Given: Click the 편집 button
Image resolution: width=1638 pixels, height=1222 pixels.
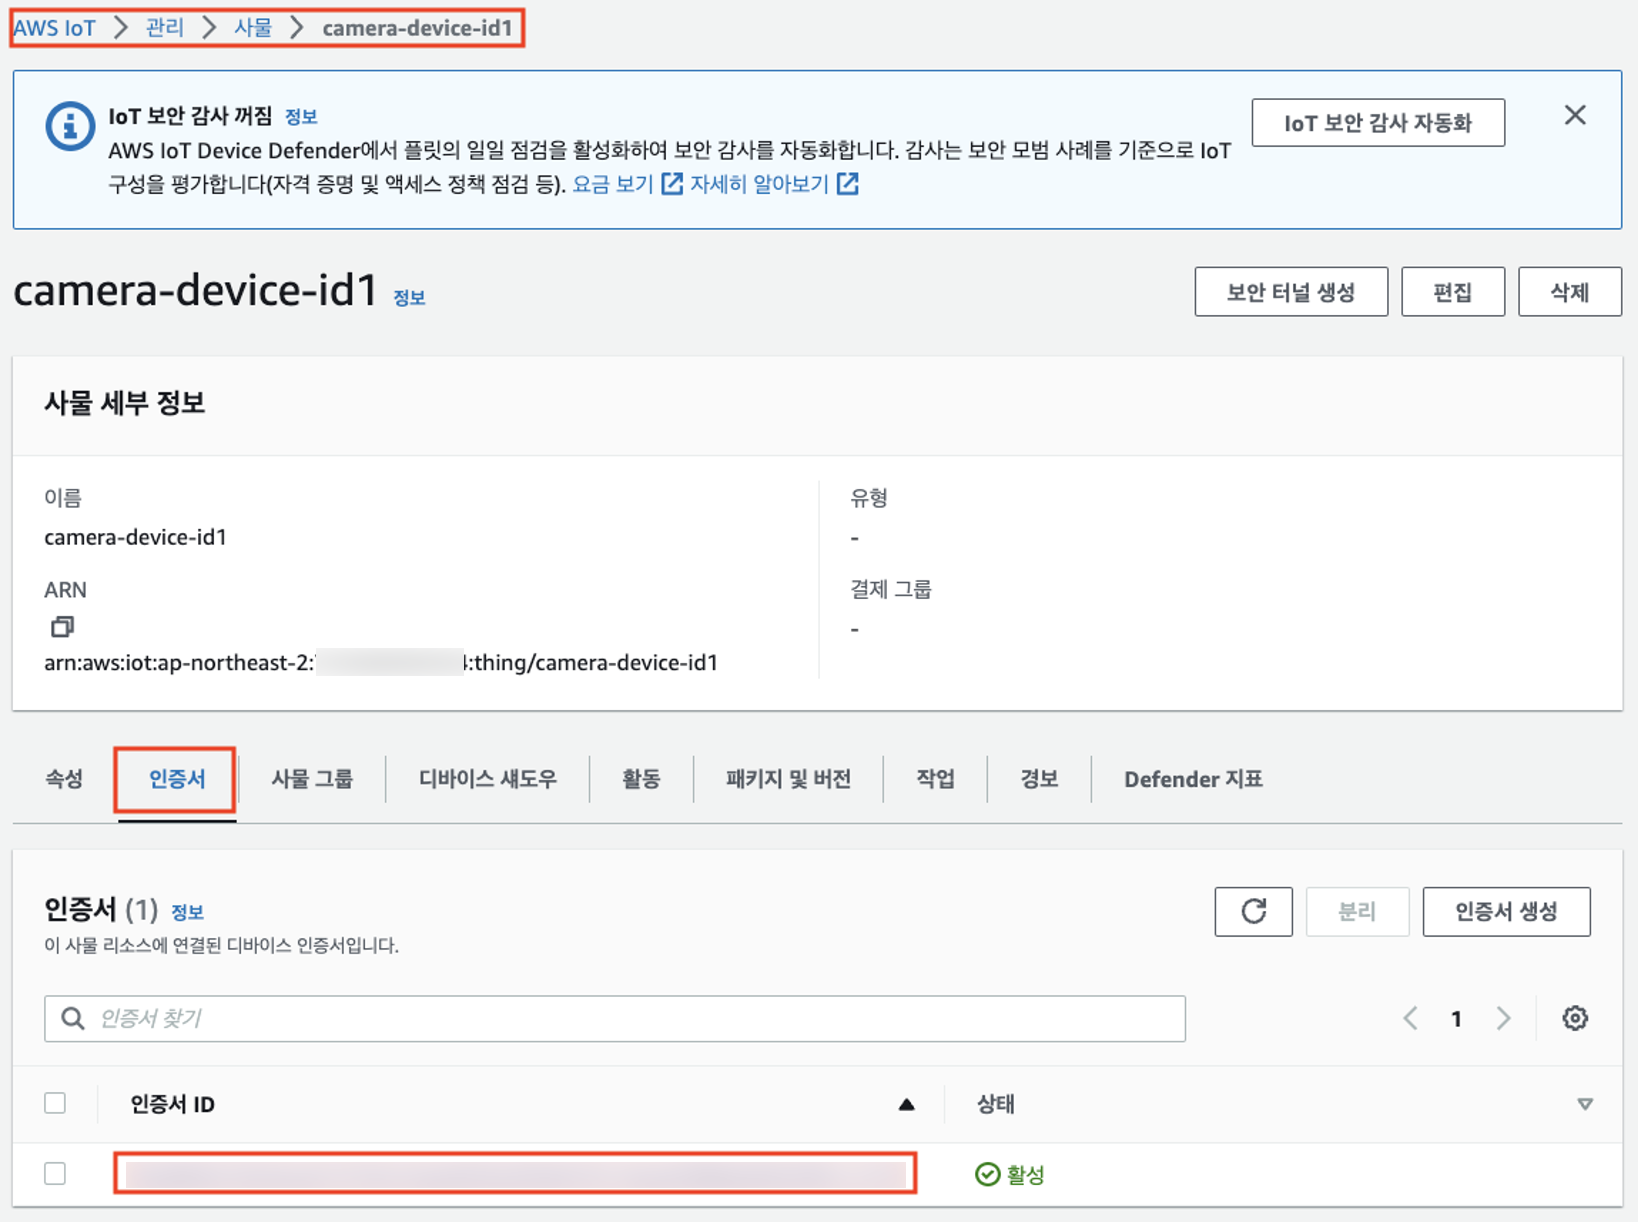Looking at the screenshot, I should (1453, 292).
